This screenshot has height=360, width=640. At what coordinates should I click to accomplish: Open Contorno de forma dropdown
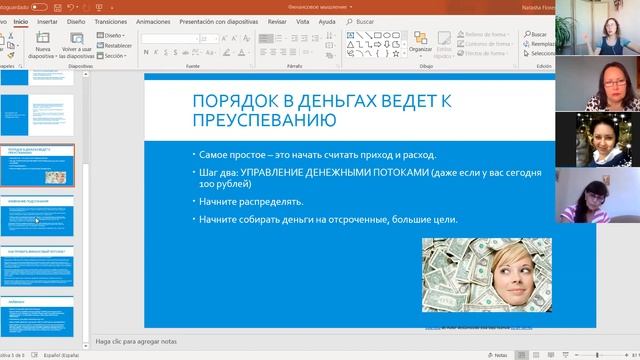[x=484, y=44]
